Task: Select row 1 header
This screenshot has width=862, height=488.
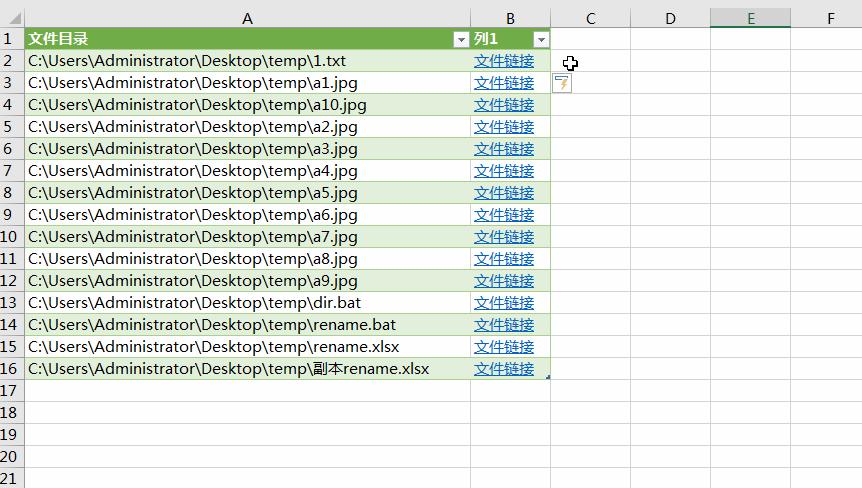Action: pyautogui.click(x=12, y=39)
